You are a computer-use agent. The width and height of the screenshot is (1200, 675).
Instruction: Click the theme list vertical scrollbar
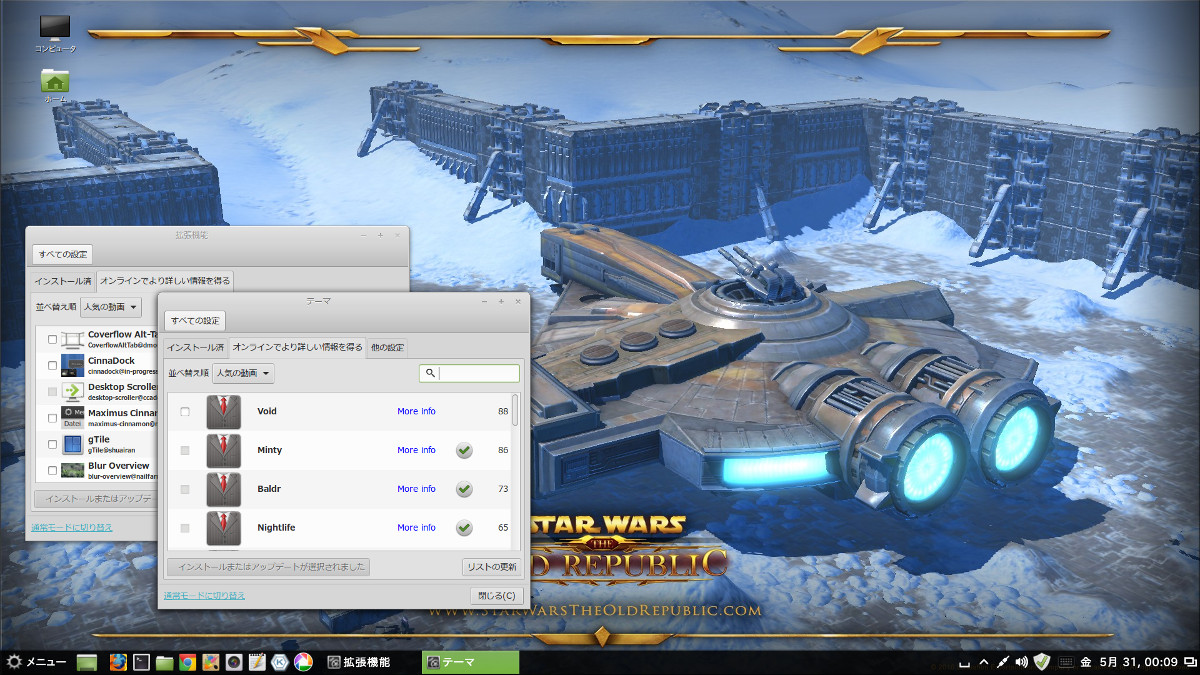click(x=516, y=410)
